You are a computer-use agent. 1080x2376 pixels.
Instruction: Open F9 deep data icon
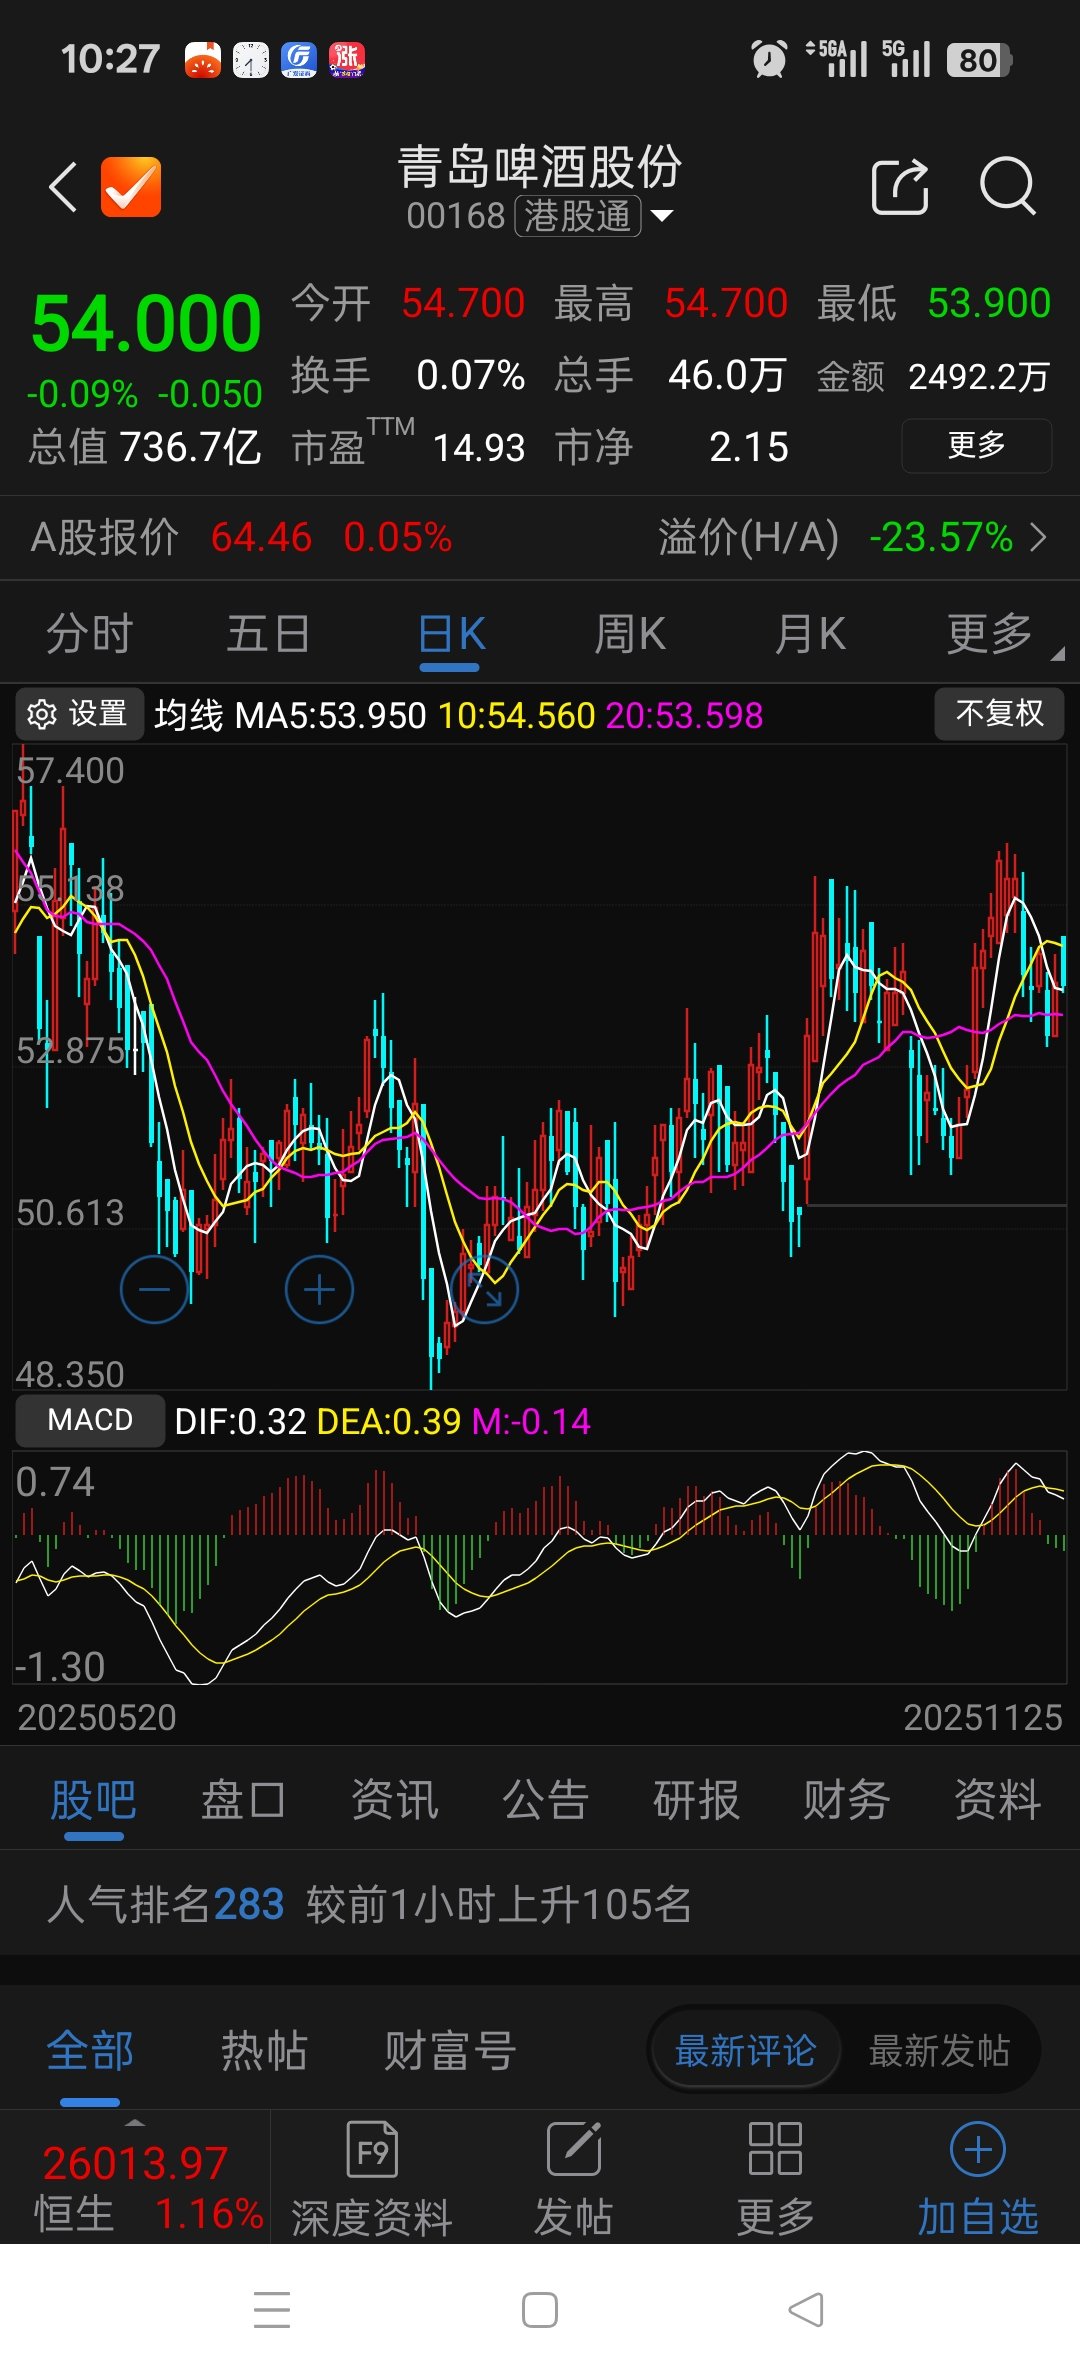[372, 2149]
